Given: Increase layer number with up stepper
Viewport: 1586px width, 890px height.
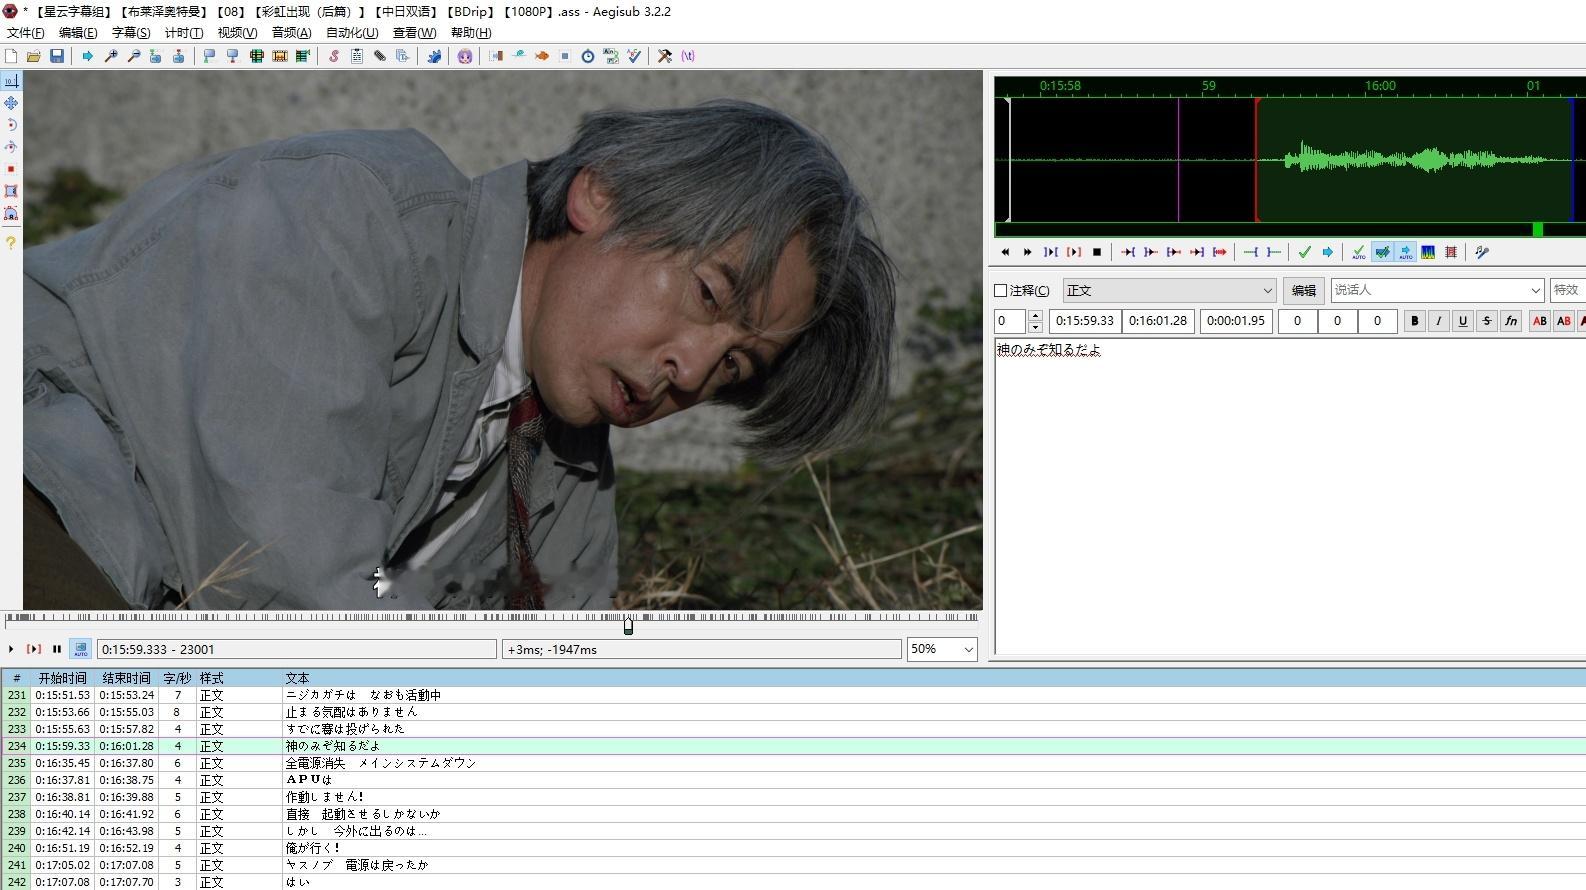Looking at the screenshot, I should coord(1035,315).
